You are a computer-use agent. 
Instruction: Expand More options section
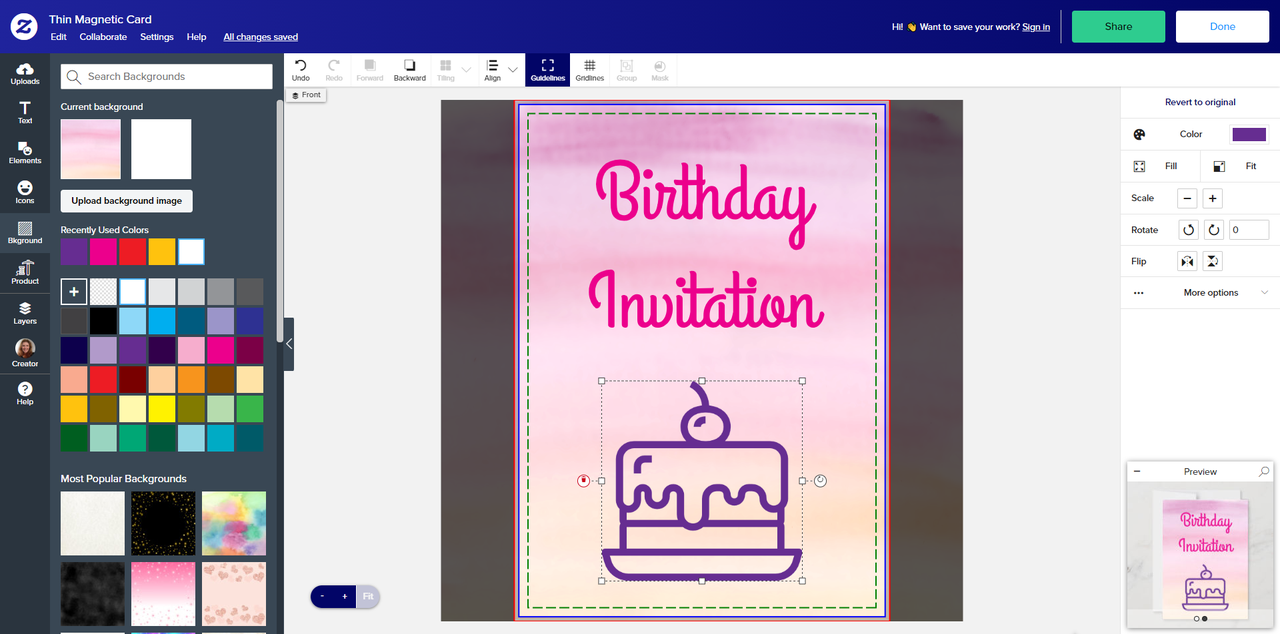point(1200,293)
